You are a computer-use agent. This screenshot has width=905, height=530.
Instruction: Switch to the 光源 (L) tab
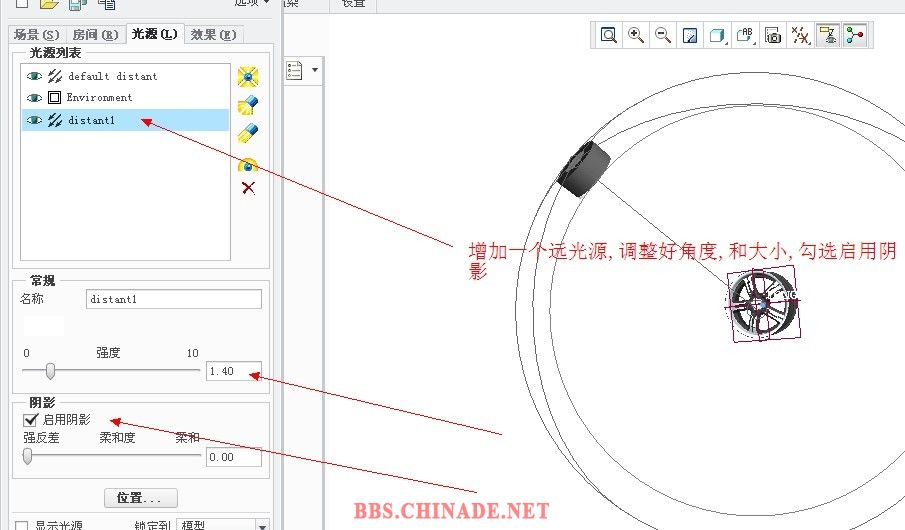coord(154,33)
